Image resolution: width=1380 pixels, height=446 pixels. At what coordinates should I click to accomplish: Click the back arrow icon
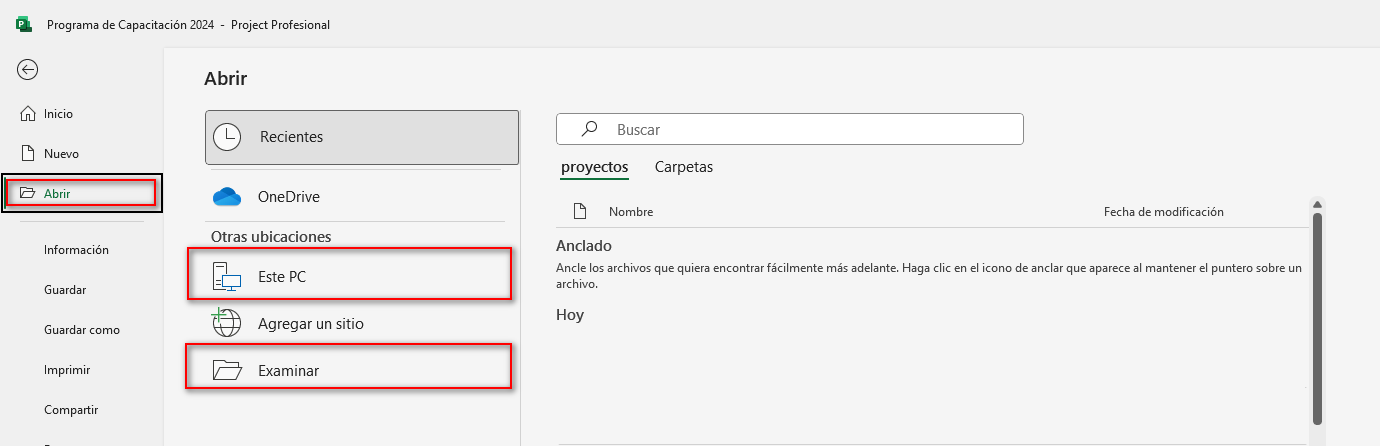tap(28, 69)
